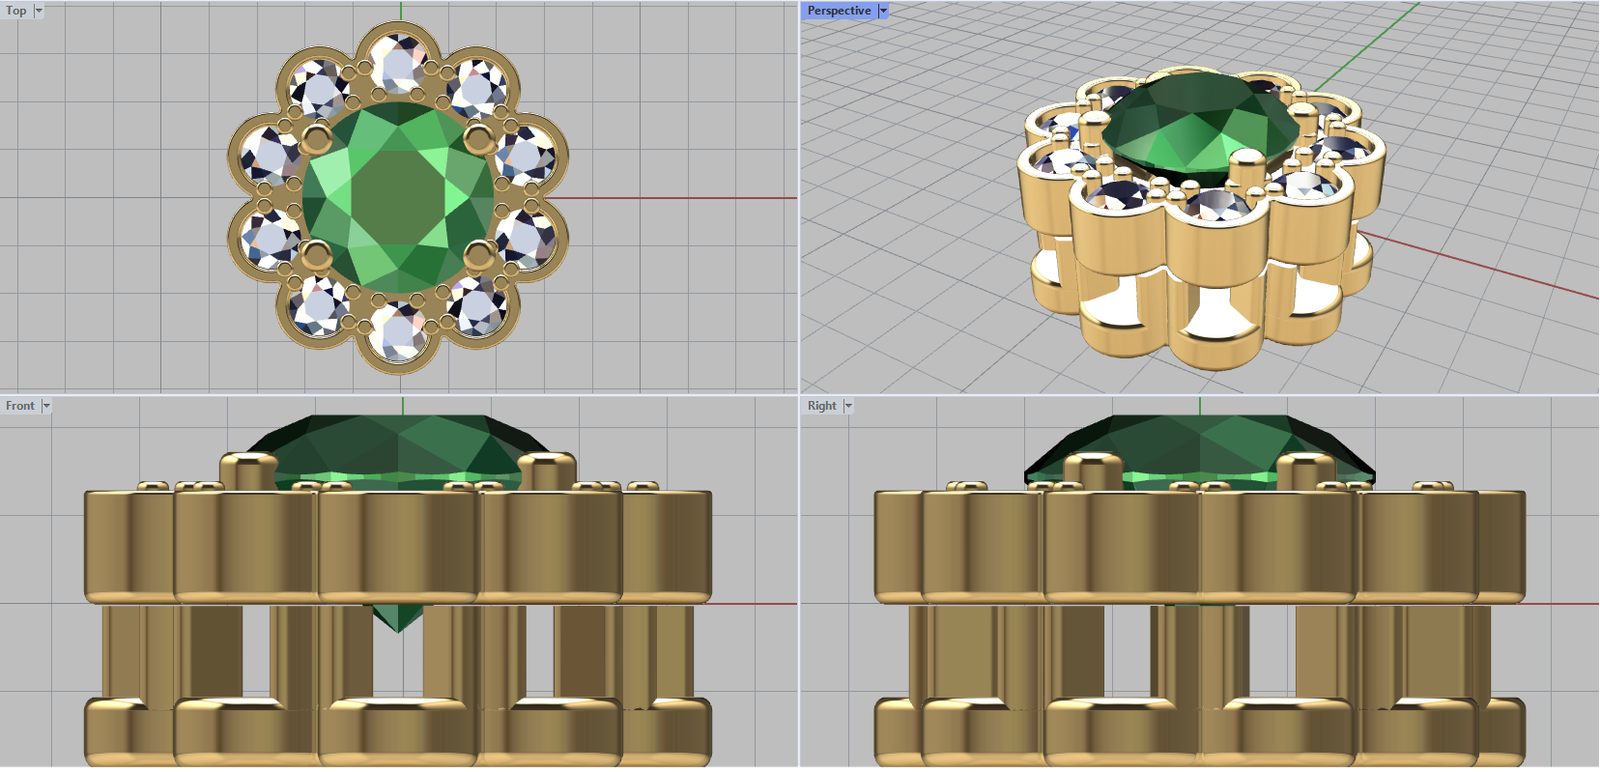
Task: Pick the nearest tall prong in Perspective view
Action: (x=1246, y=168)
